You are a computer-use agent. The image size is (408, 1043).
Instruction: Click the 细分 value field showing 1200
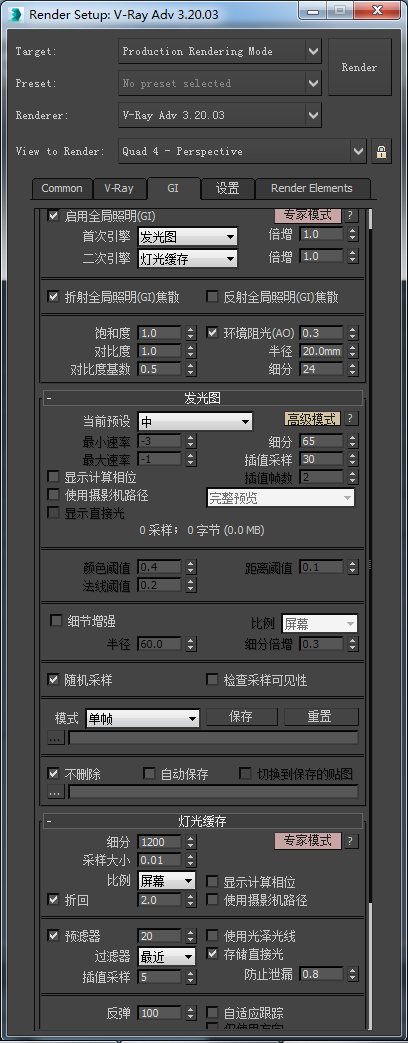(160, 841)
